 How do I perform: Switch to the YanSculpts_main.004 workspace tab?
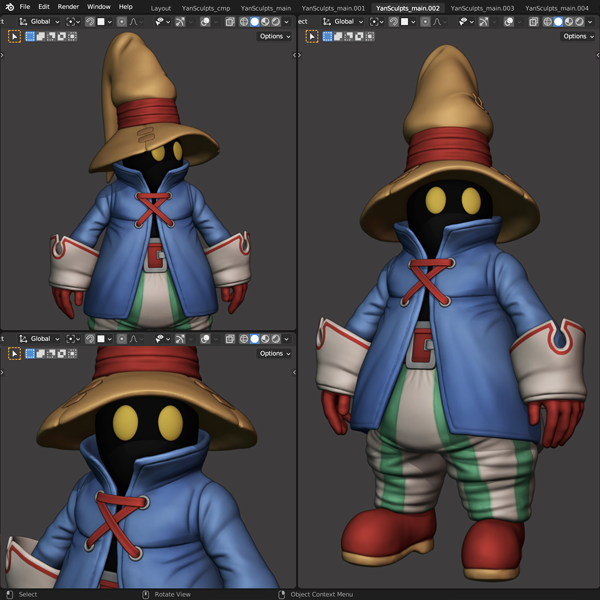[557, 8]
